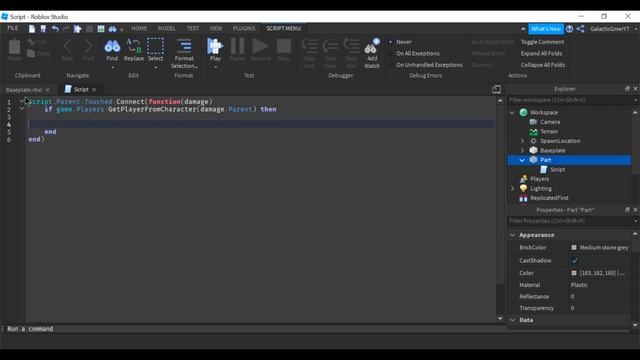Screen dimensions: 640x360
Task: Open the FILE menu
Action: pyautogui.click(x=13, y=28)
